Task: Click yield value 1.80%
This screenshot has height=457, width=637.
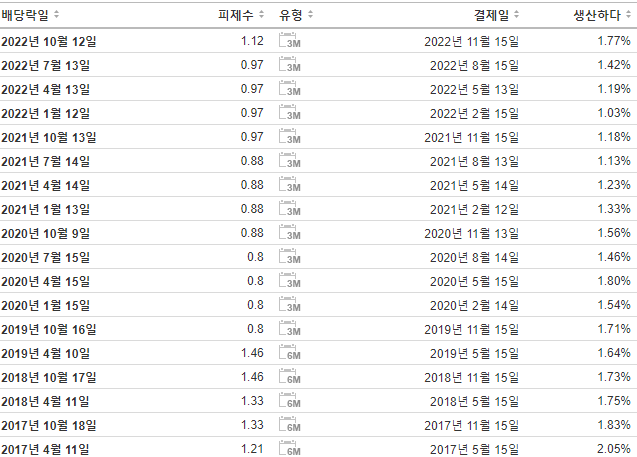Action: [614, 280]
